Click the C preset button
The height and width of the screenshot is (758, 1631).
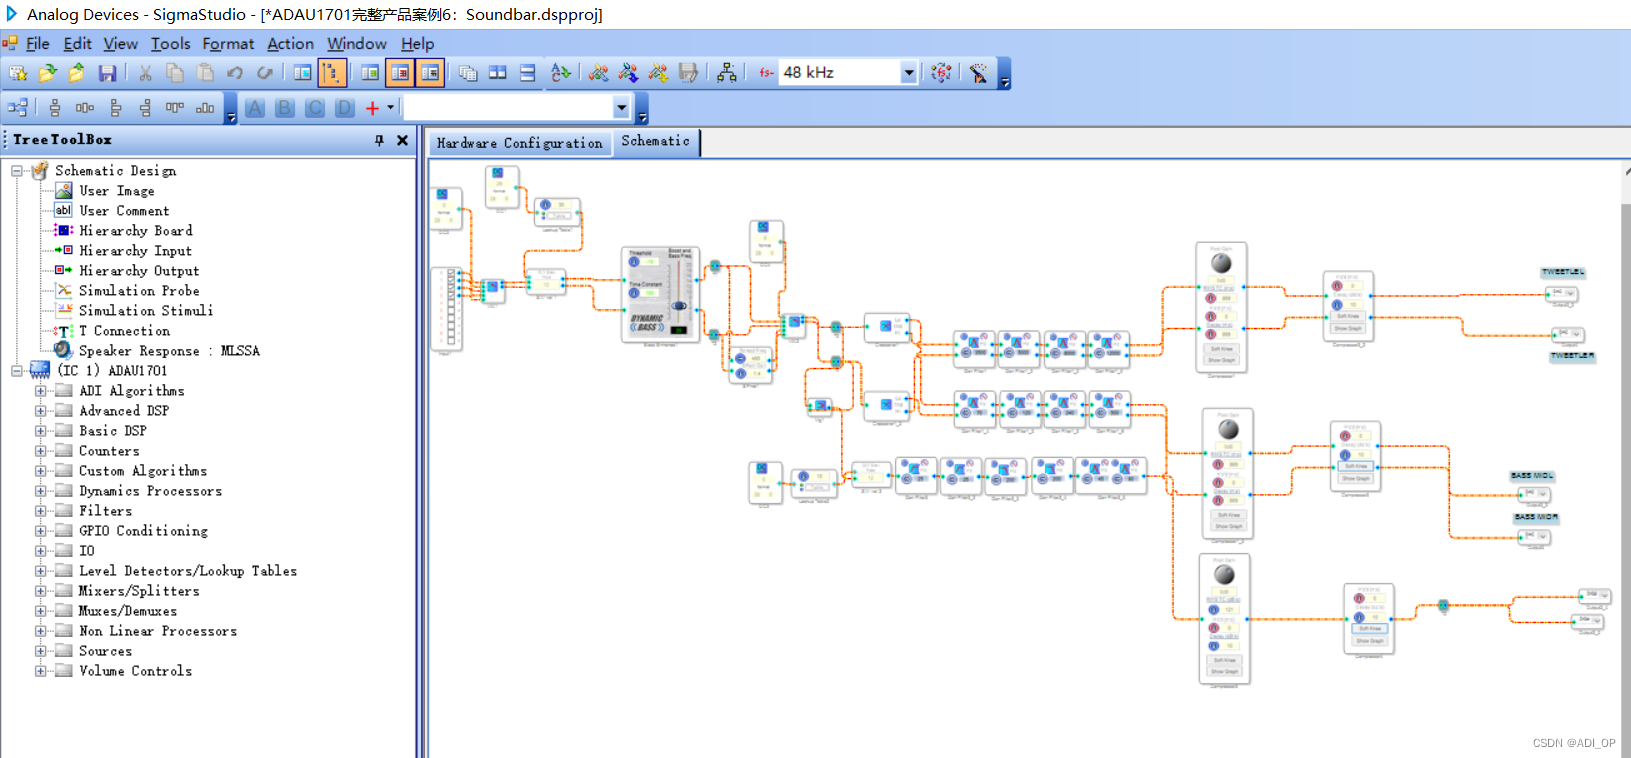(315, 108)
